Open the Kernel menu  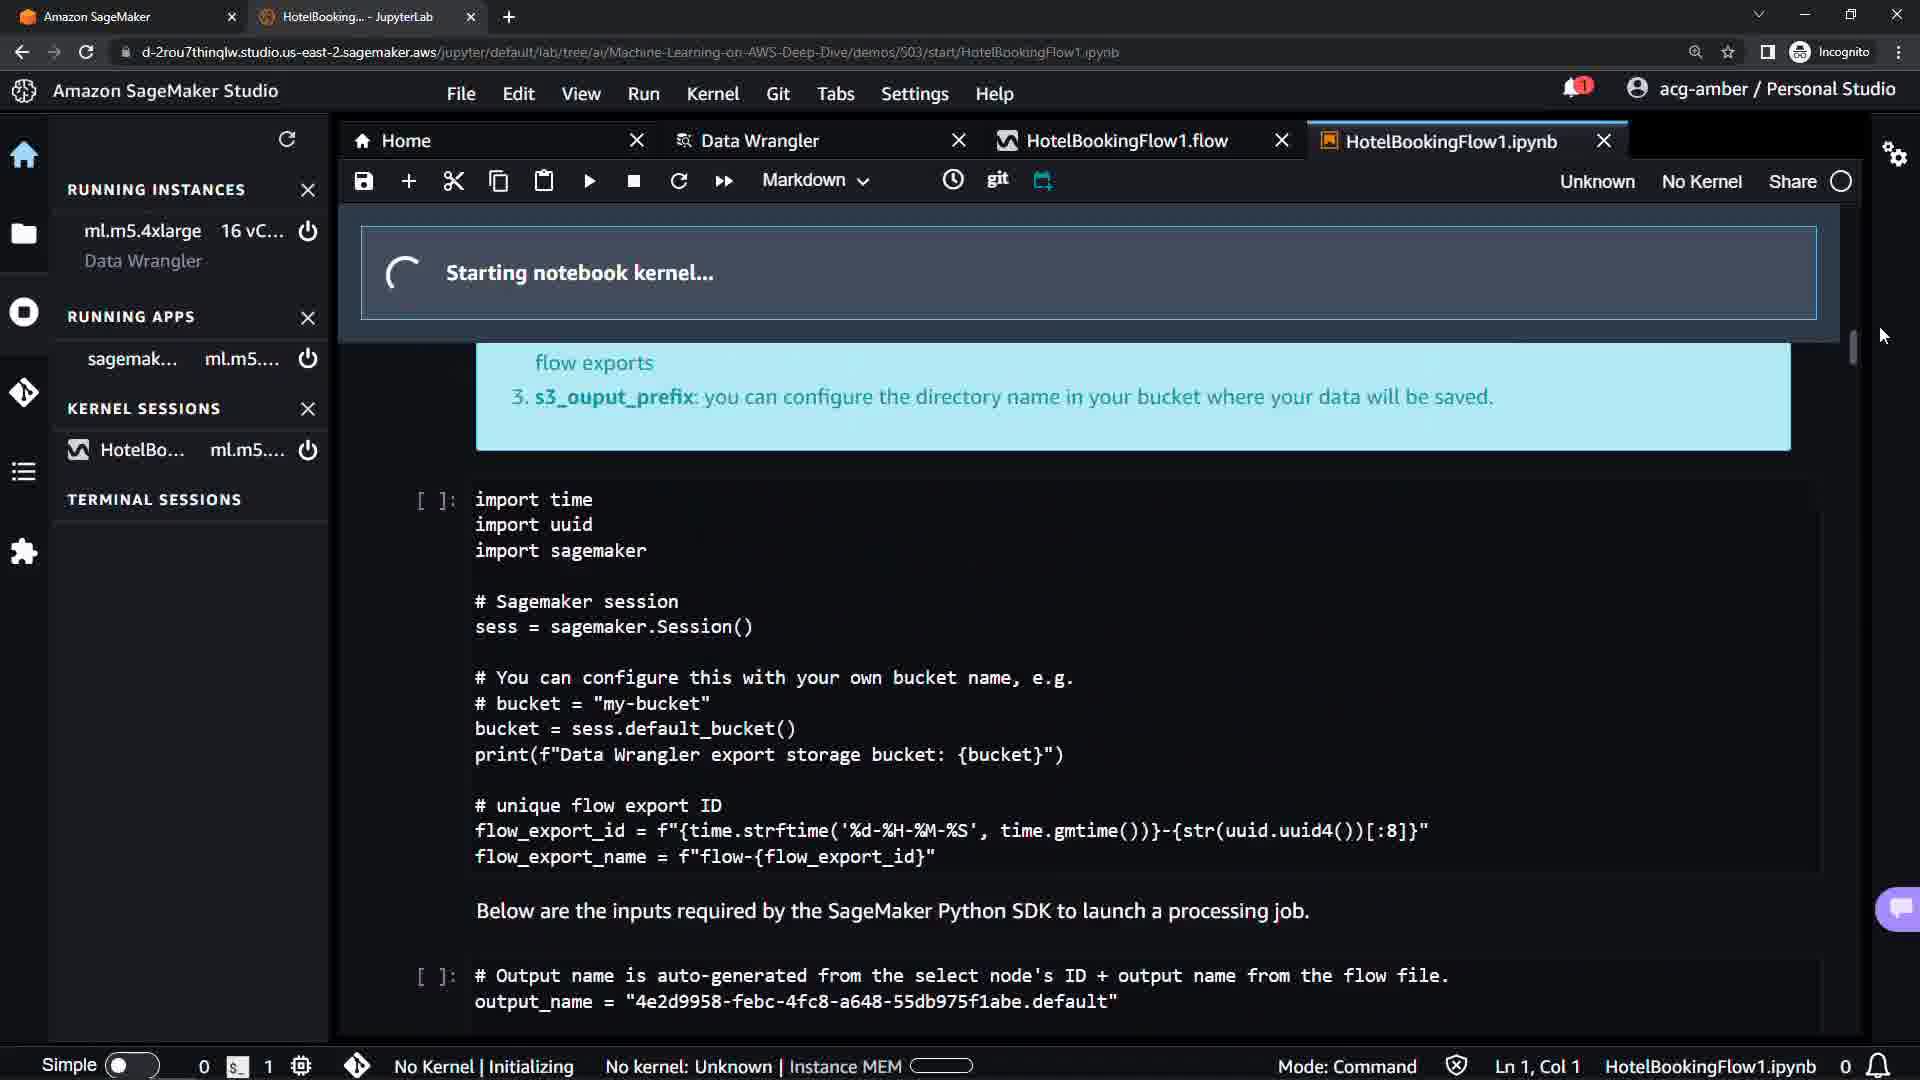point(712,94)
